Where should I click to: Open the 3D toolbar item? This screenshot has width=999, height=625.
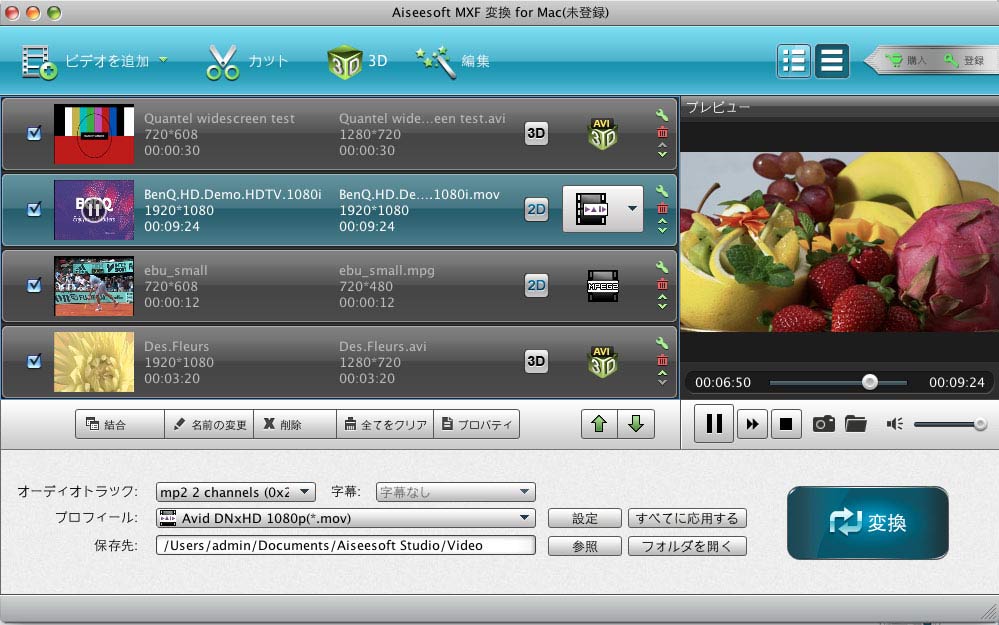(x=358, y=61)
